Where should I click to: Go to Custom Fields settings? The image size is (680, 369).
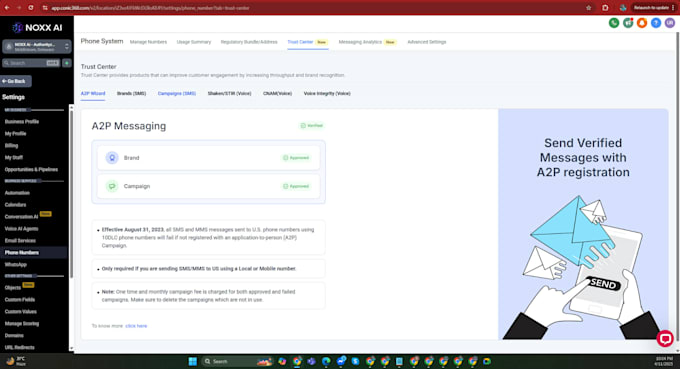pyautogui.click(x=20, y=300)
